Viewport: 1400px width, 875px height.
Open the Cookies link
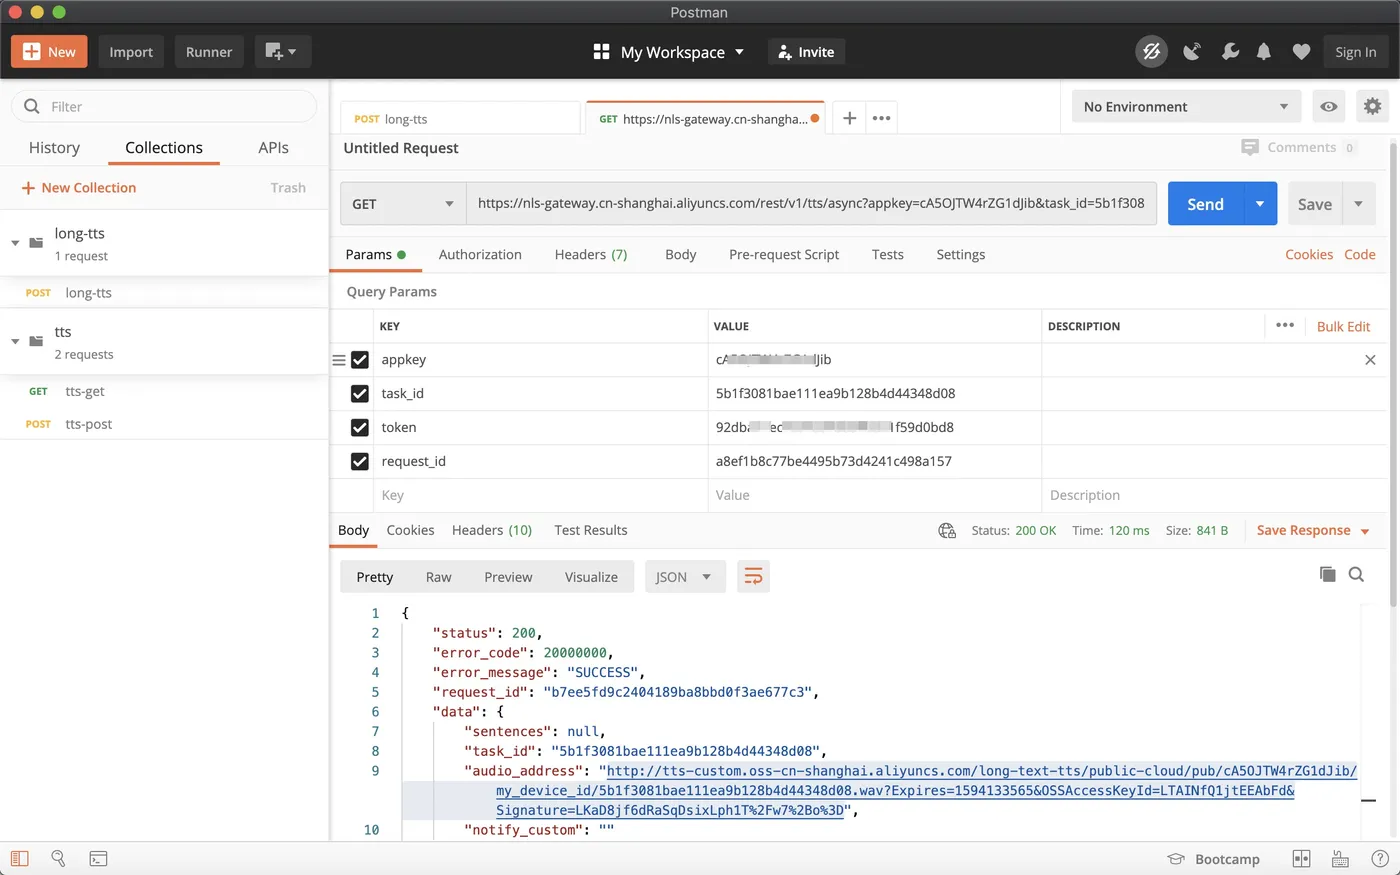[1309, 254]
